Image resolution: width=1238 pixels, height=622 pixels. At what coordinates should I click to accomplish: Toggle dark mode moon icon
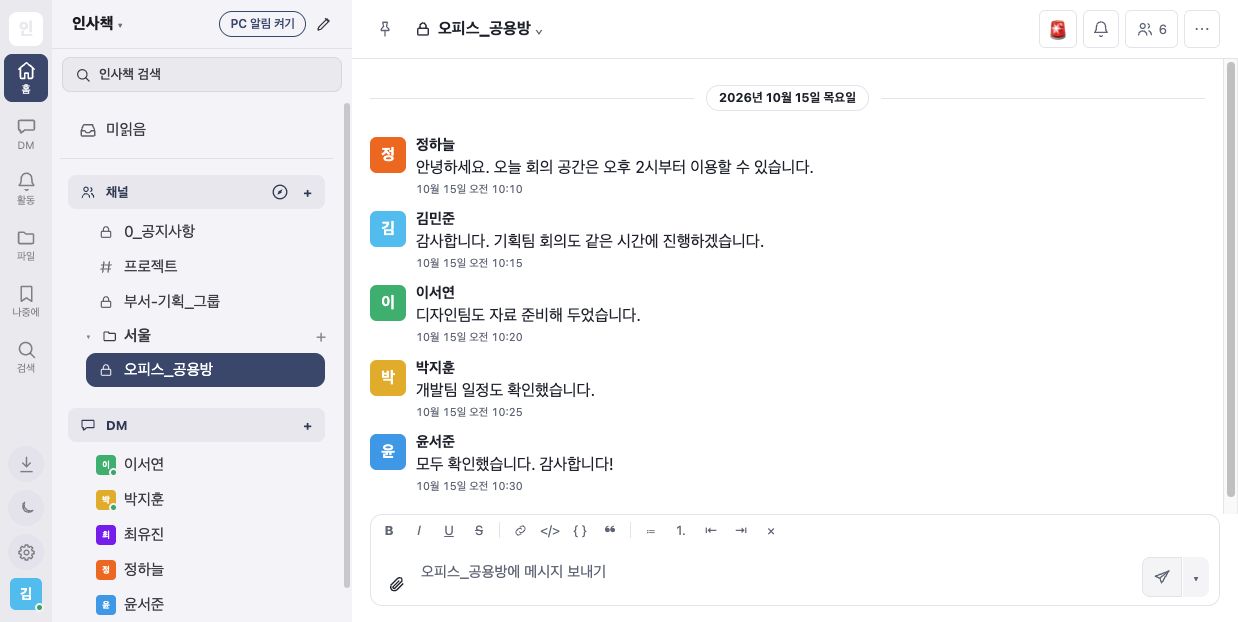(26, 508)
